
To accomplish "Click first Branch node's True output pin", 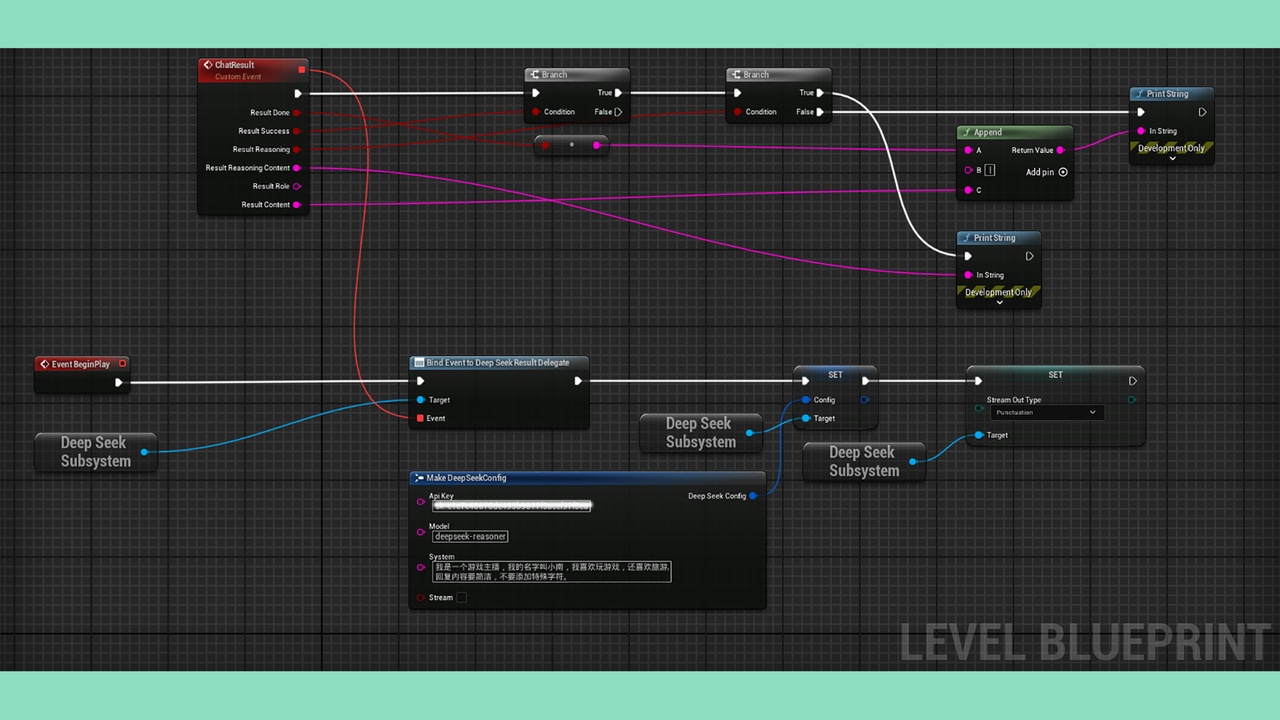I will click(619, 93).
